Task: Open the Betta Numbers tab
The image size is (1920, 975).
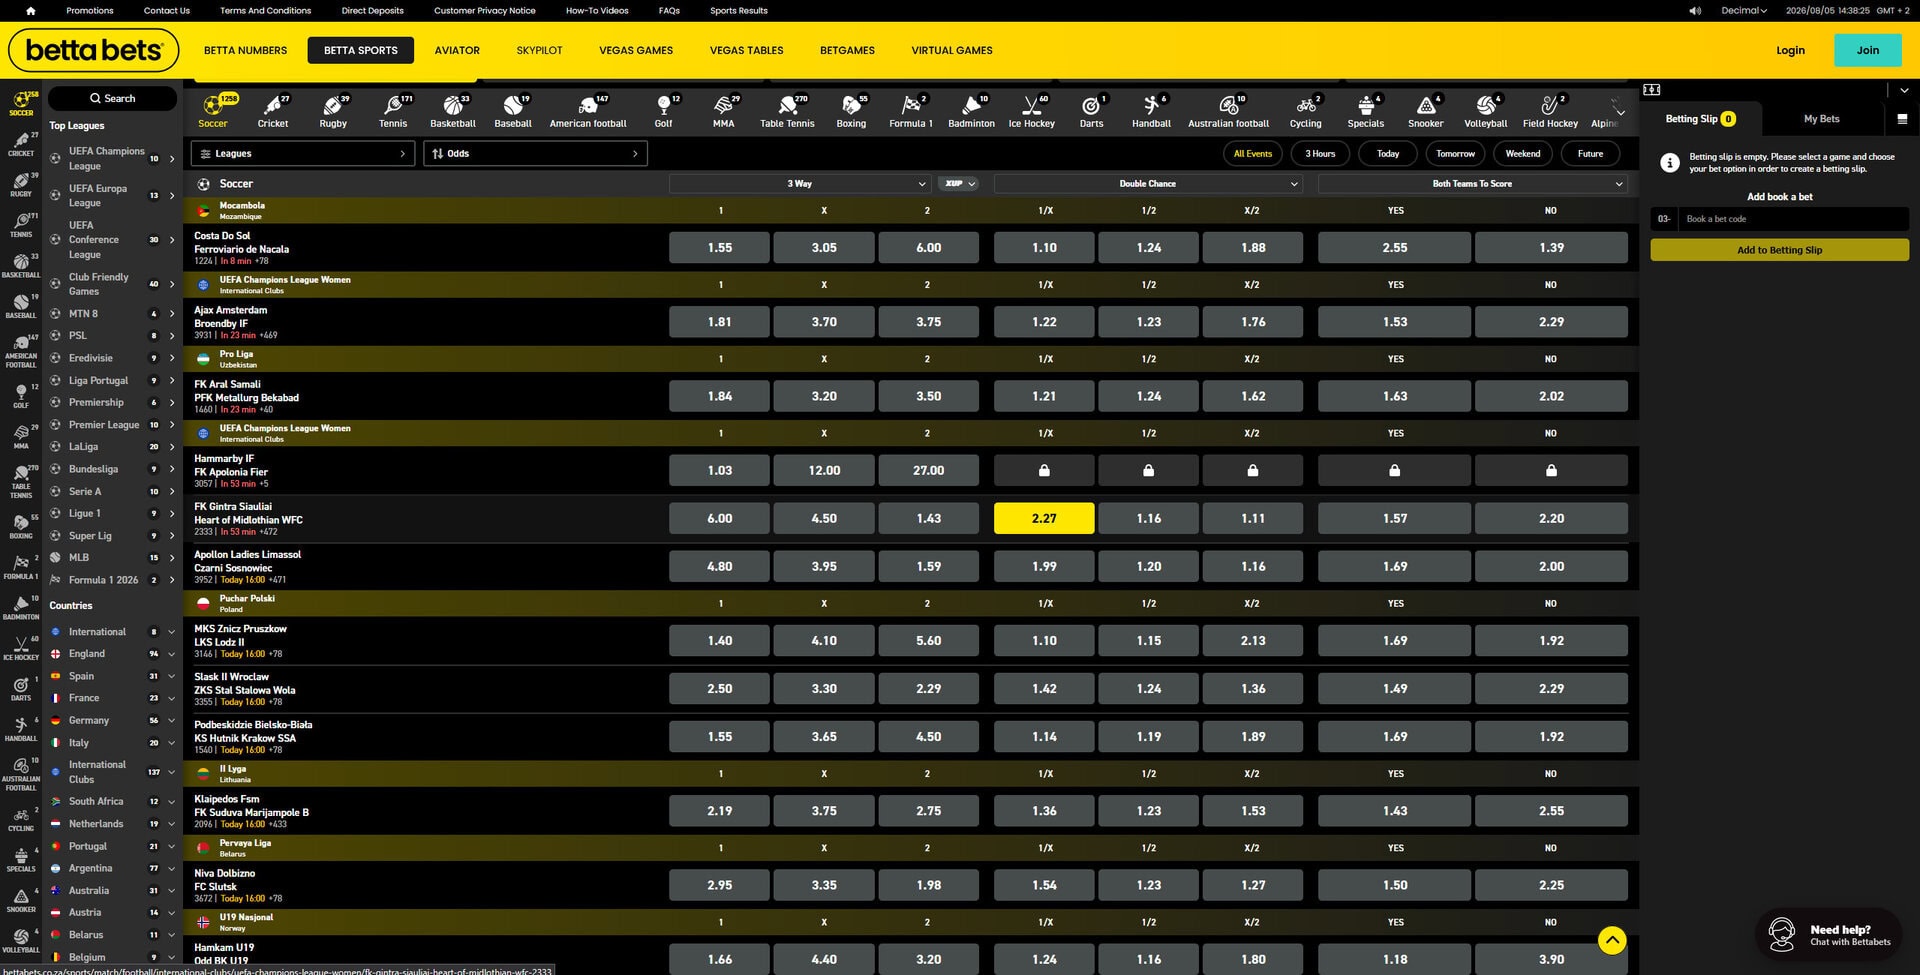Action: coord(245,50)
